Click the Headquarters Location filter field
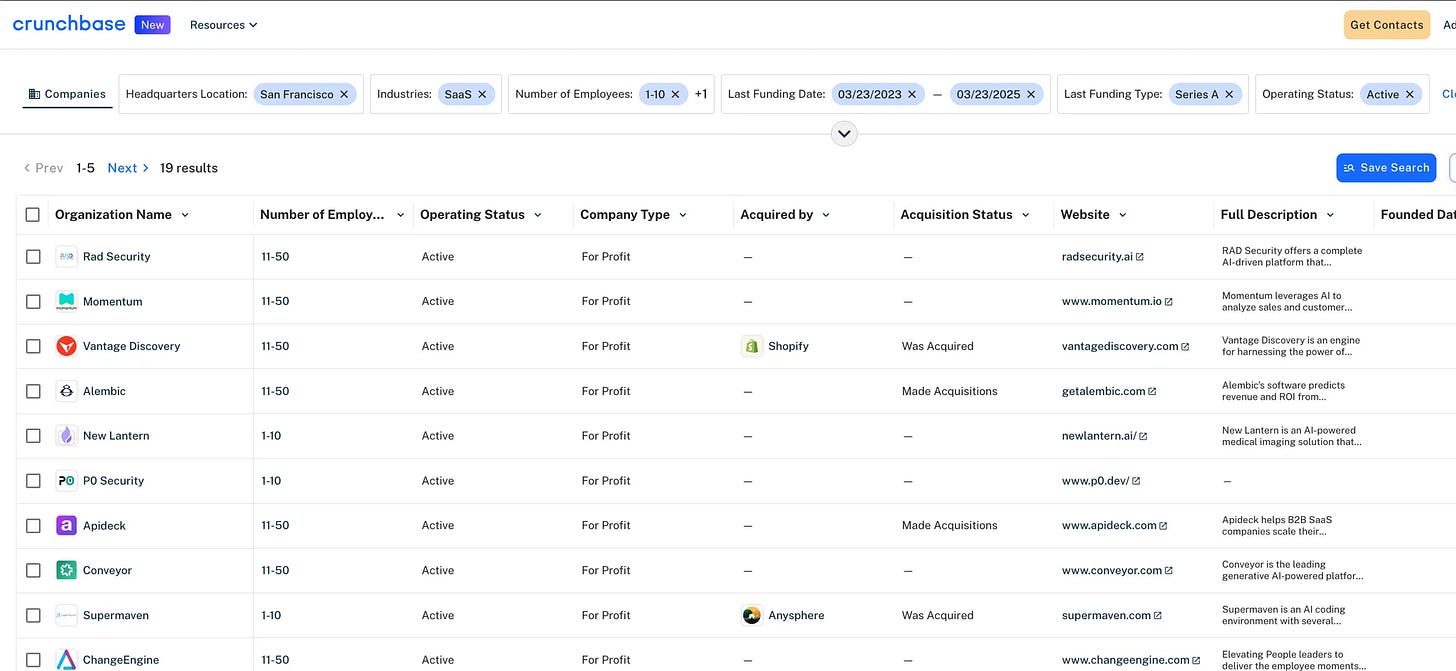1456x671 pixels. (241, 94)
